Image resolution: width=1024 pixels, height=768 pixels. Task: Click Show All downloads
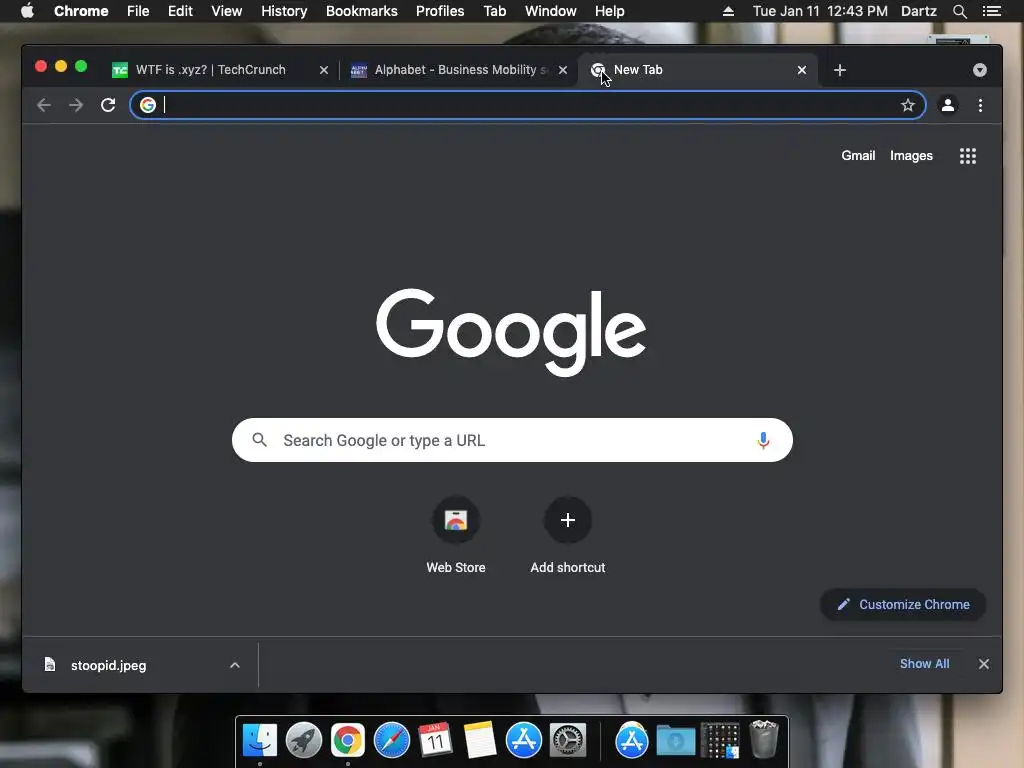coord(924,664)
